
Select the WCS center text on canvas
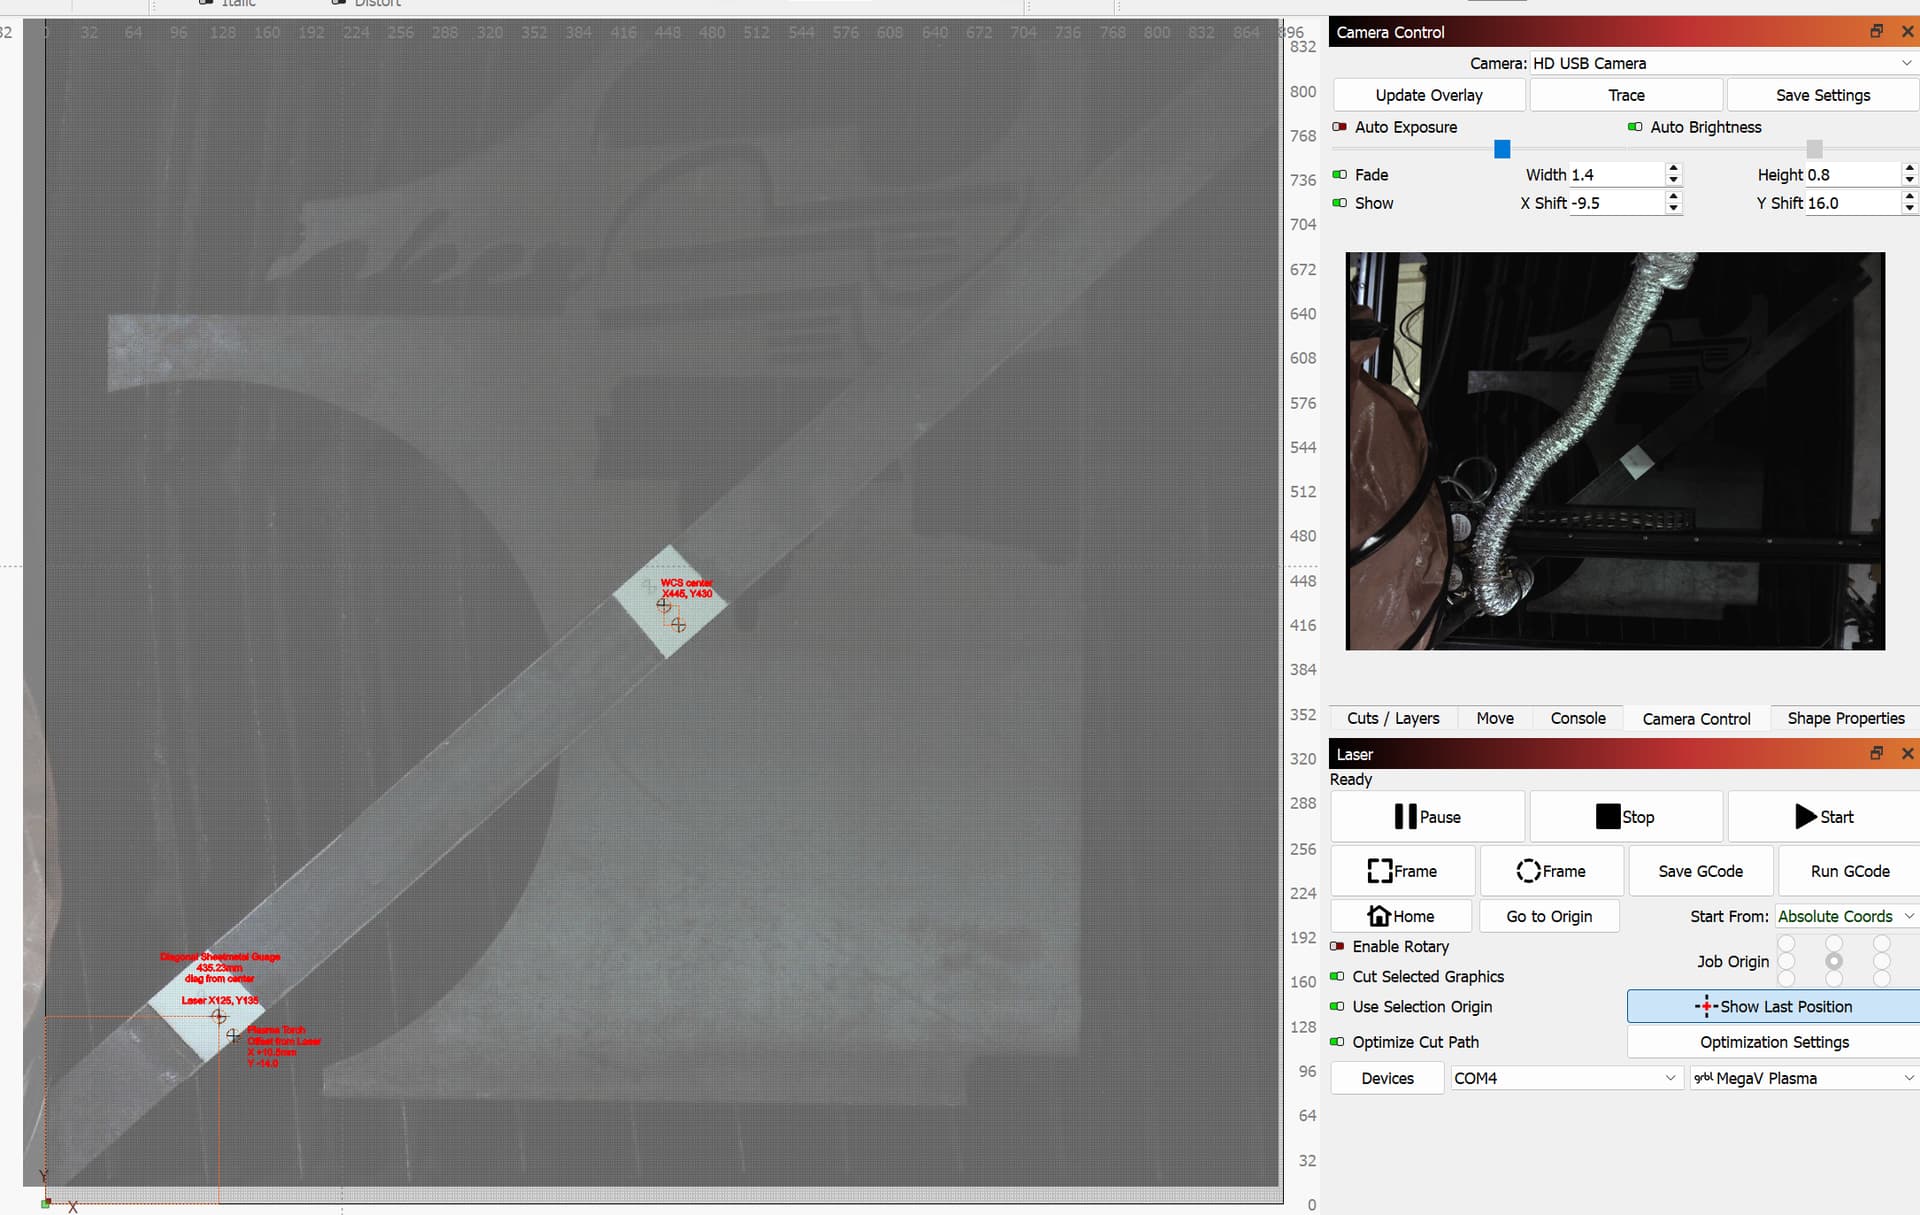tap(686, 588)
